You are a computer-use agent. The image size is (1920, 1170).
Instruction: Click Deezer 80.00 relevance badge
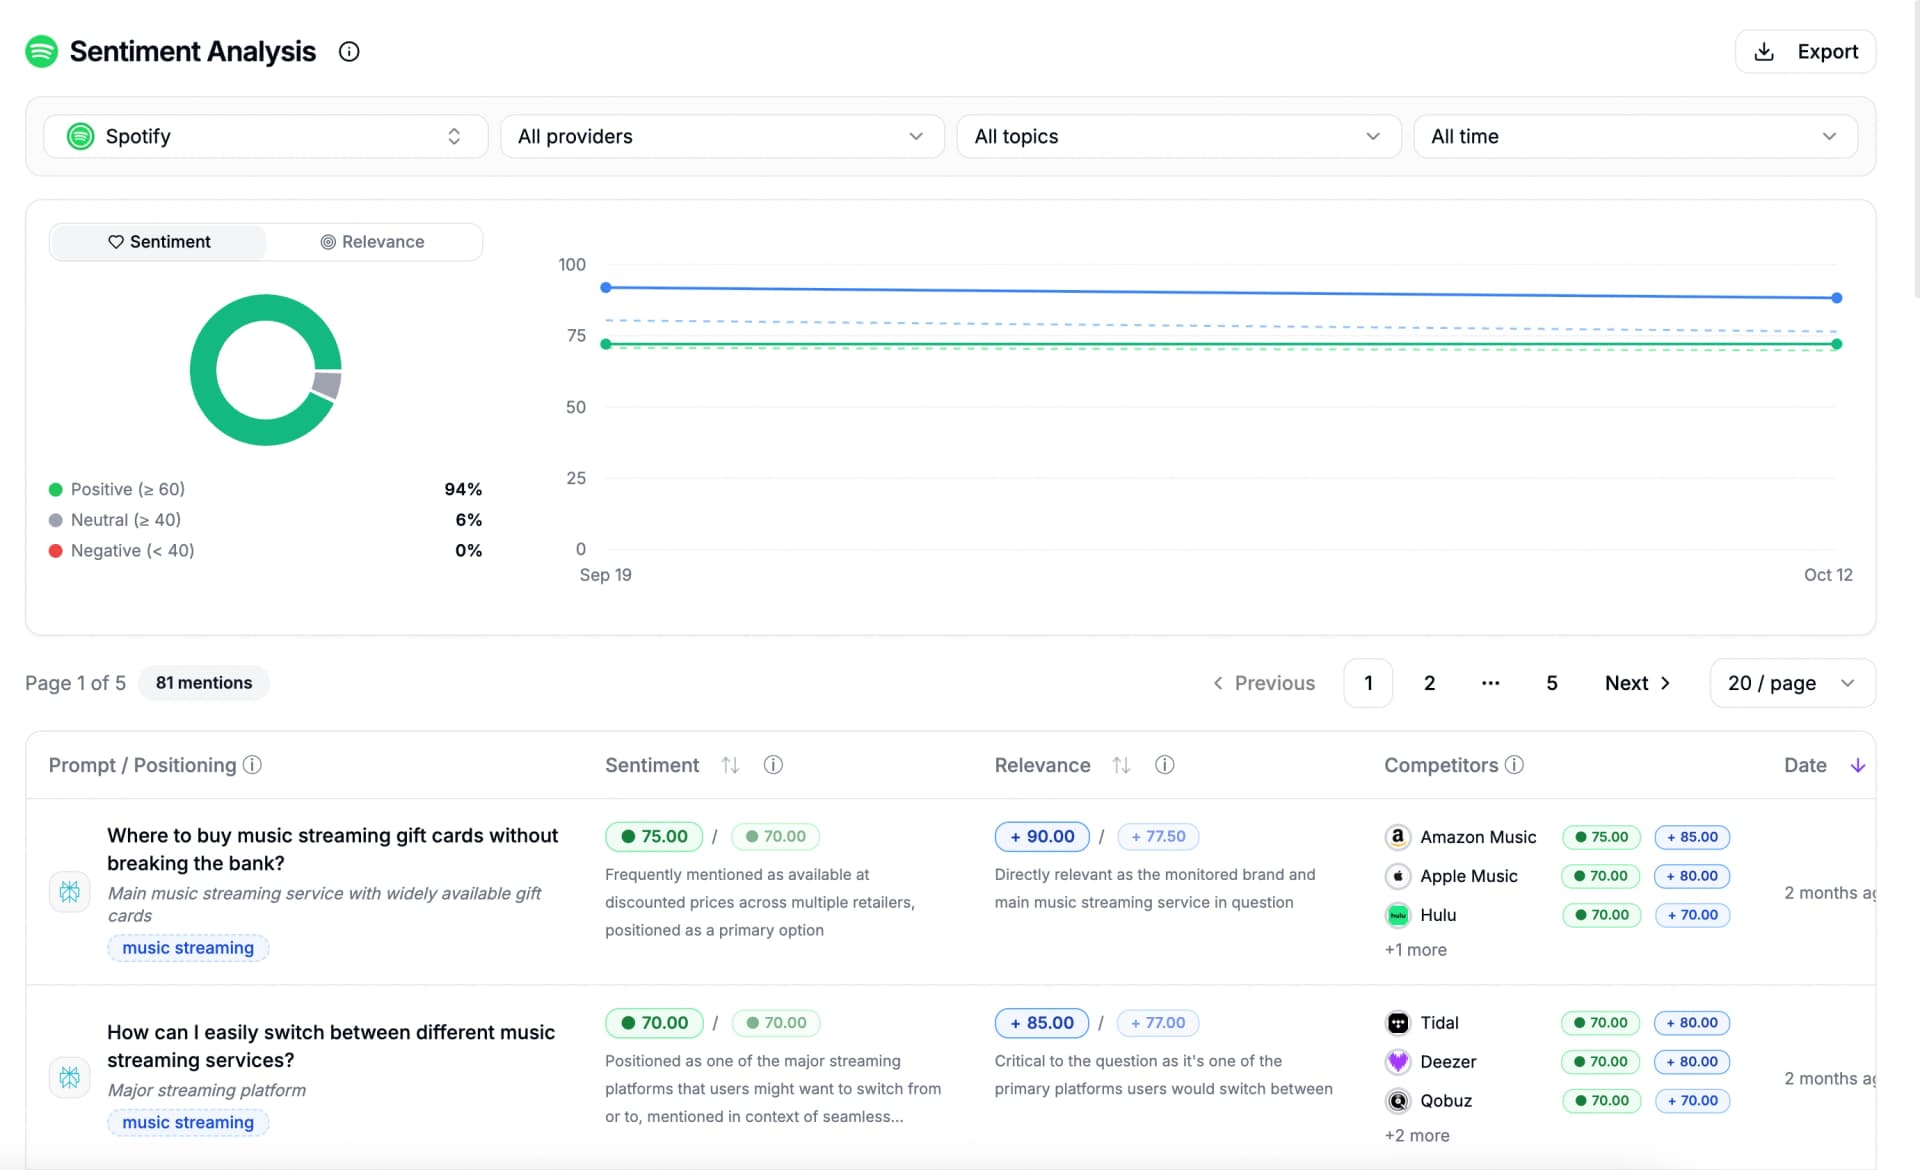pos(1692,1062)
